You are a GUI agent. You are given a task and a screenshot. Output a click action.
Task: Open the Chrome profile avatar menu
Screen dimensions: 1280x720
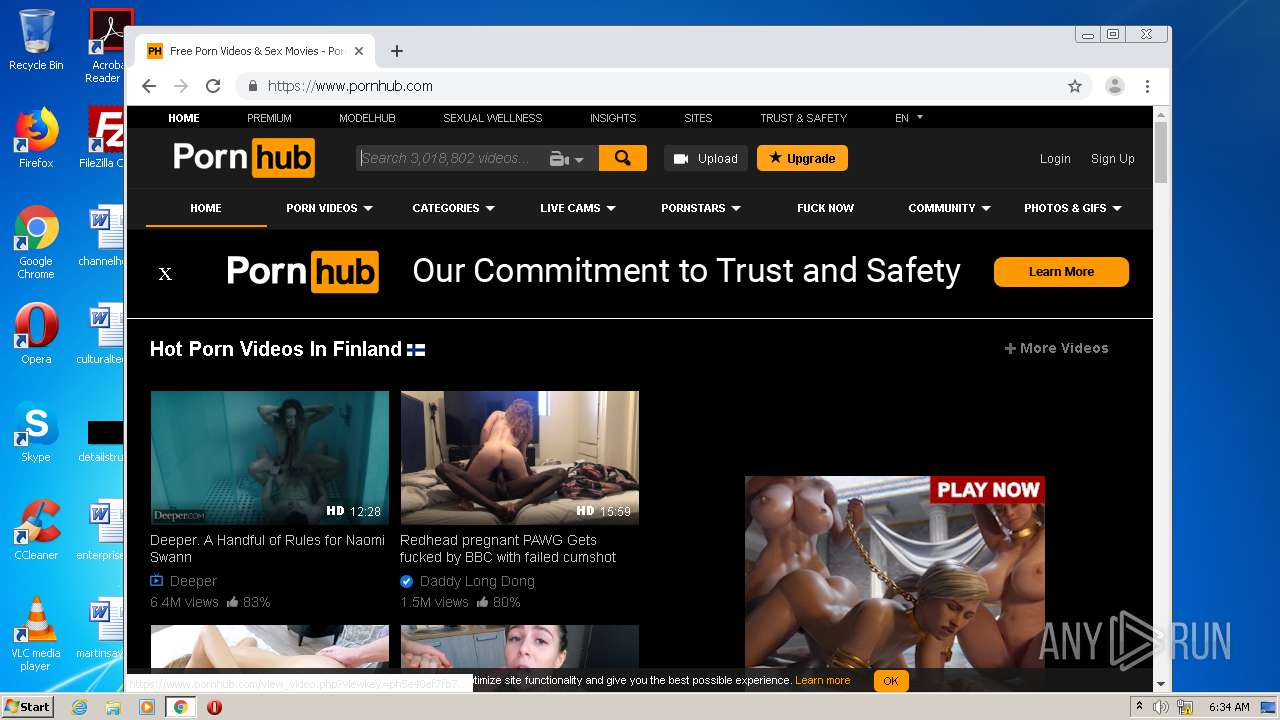tap(1115, 86)
